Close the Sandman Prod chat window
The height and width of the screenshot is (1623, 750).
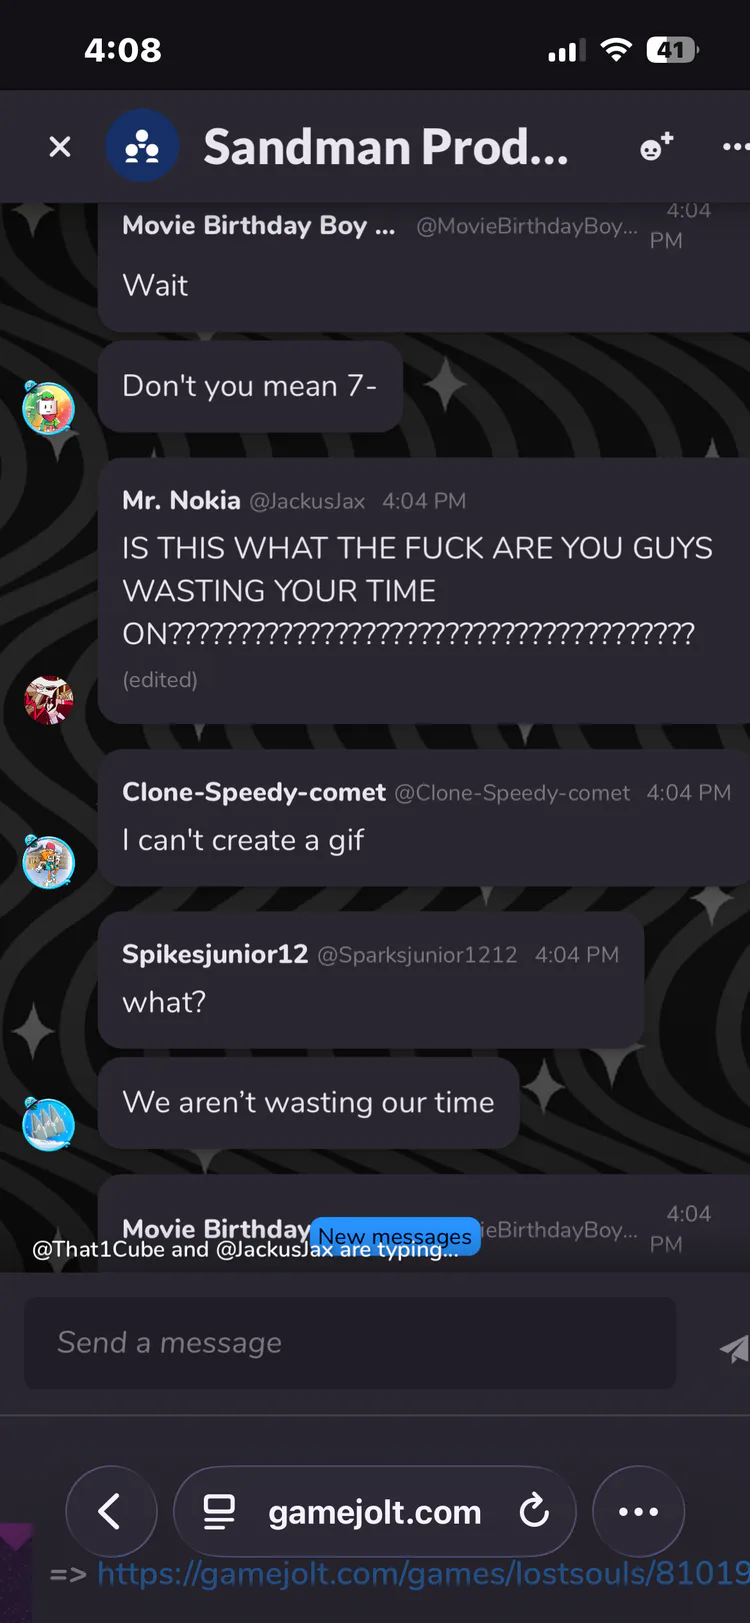60,147
